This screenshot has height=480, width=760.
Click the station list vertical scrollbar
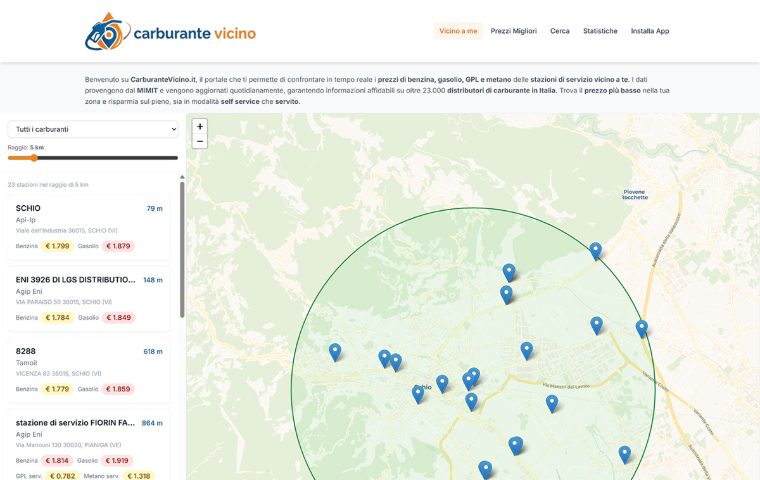(x=182, y=249)
